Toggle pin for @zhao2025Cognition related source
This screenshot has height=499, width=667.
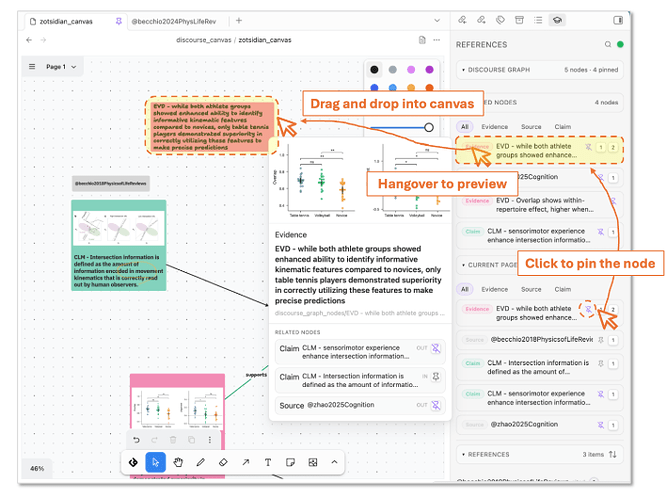pos(436,405)
